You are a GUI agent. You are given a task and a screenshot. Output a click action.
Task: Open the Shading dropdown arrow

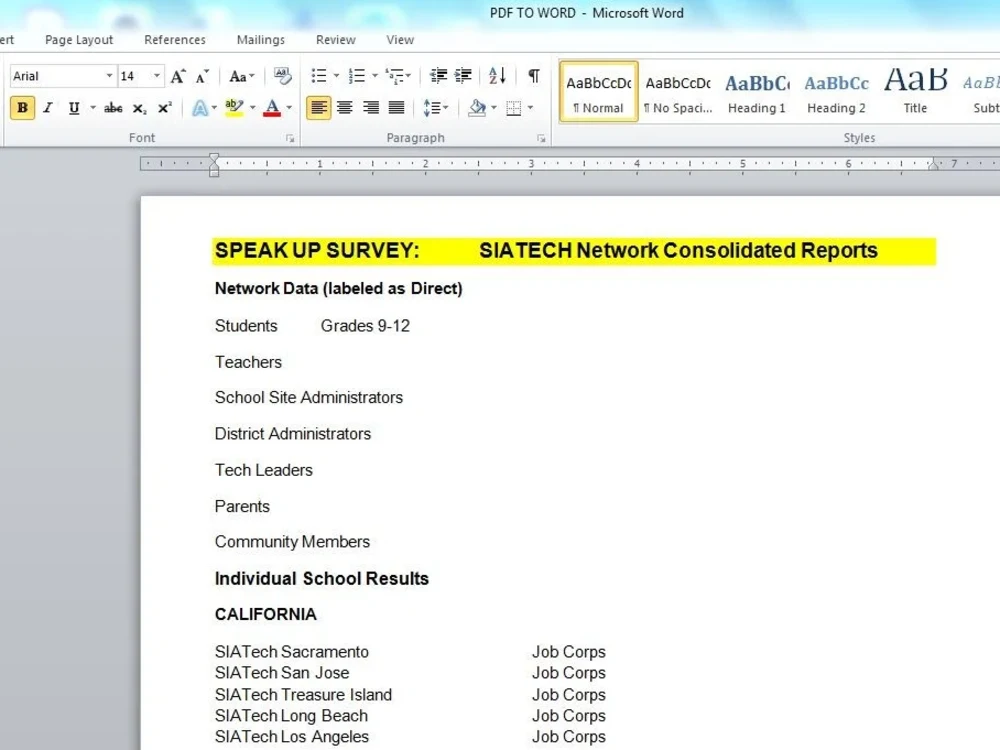point(494,108)
